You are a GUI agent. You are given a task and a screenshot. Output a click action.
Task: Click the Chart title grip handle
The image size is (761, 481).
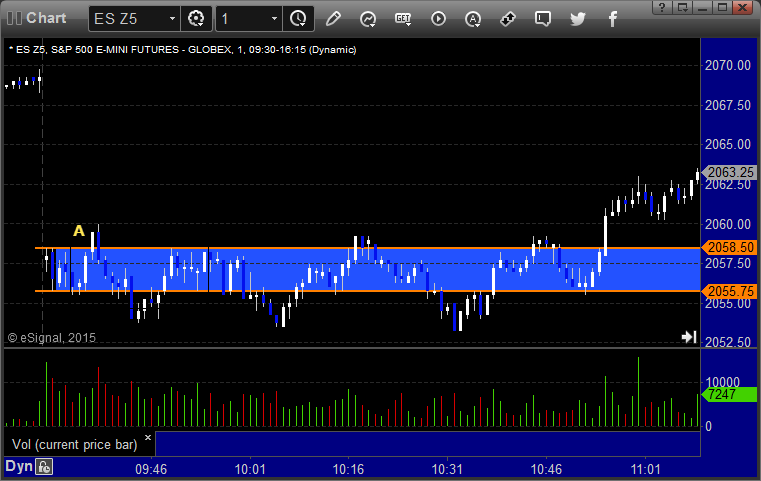[15, 18]
